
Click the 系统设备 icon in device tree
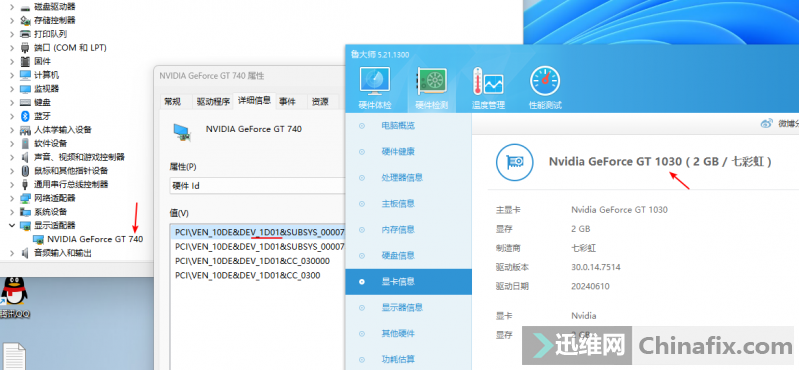[x=25, y=212]
